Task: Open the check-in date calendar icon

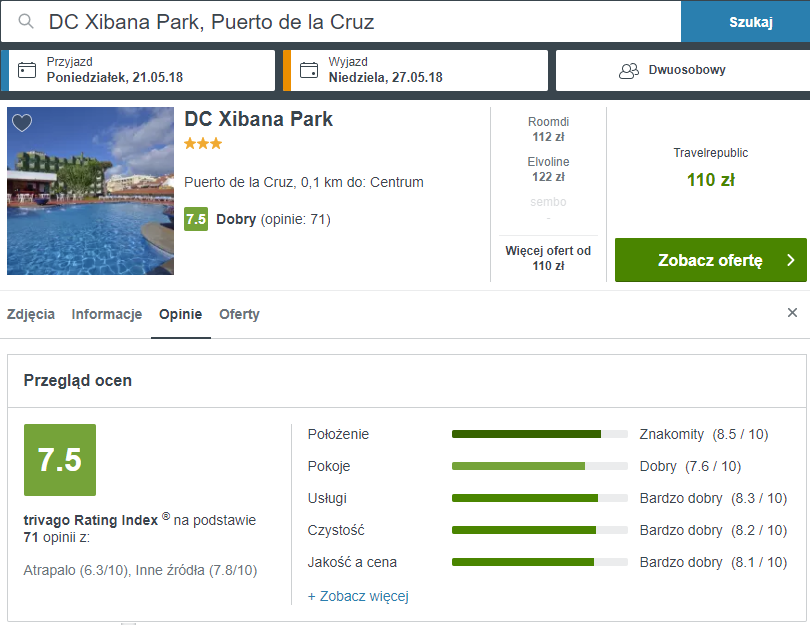Action: 27,70
